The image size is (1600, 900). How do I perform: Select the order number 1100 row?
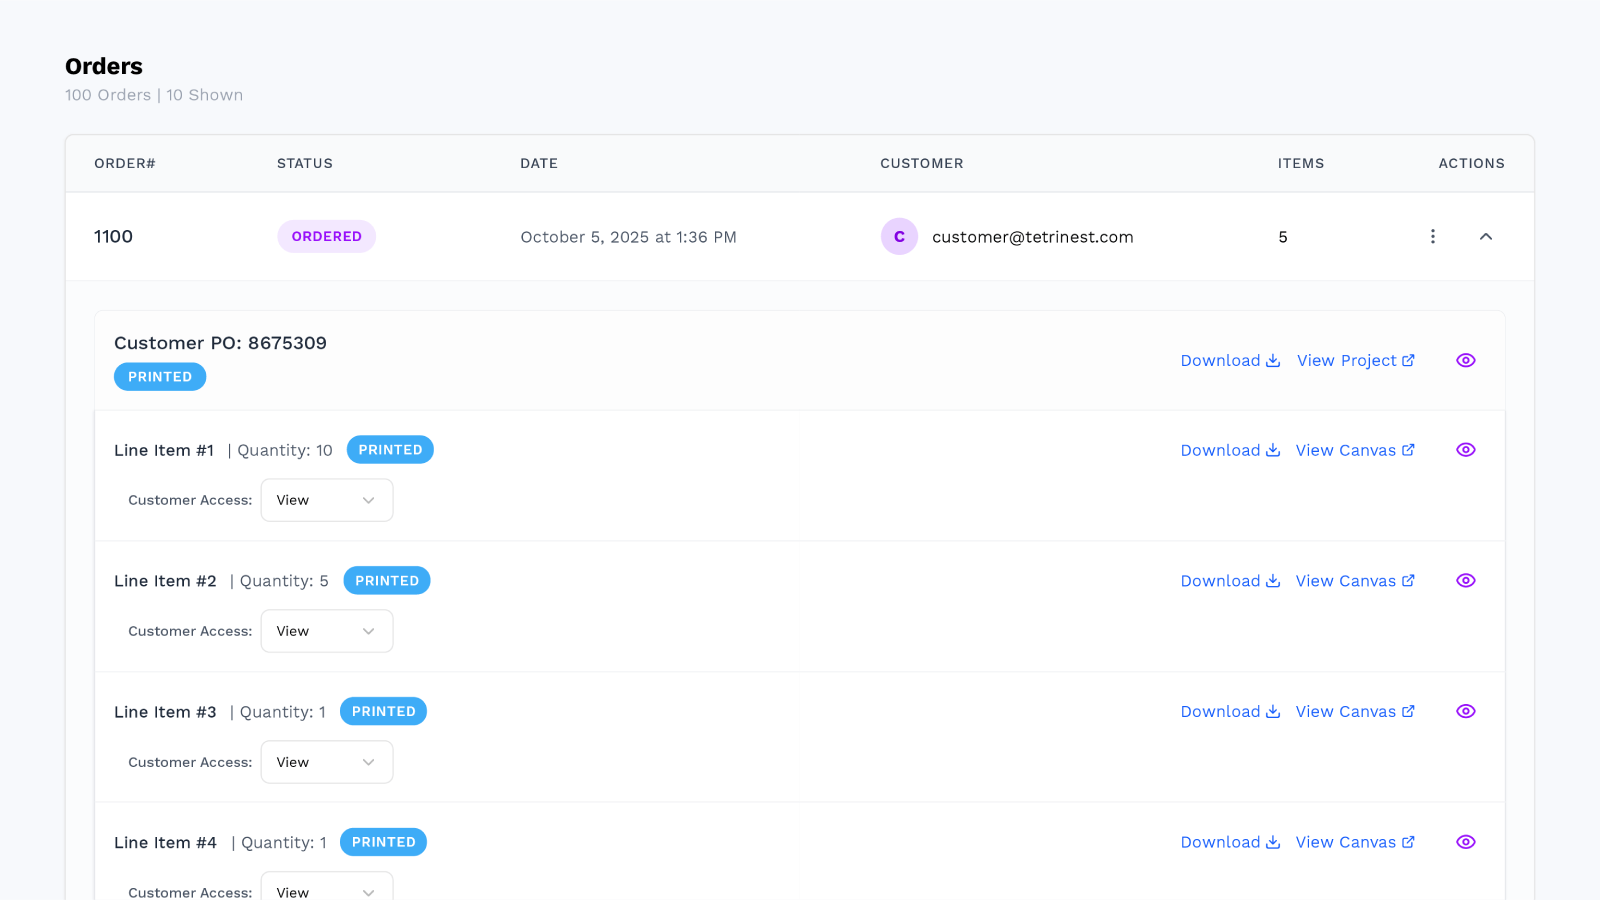pyautogui.click(x=112, y=236)
